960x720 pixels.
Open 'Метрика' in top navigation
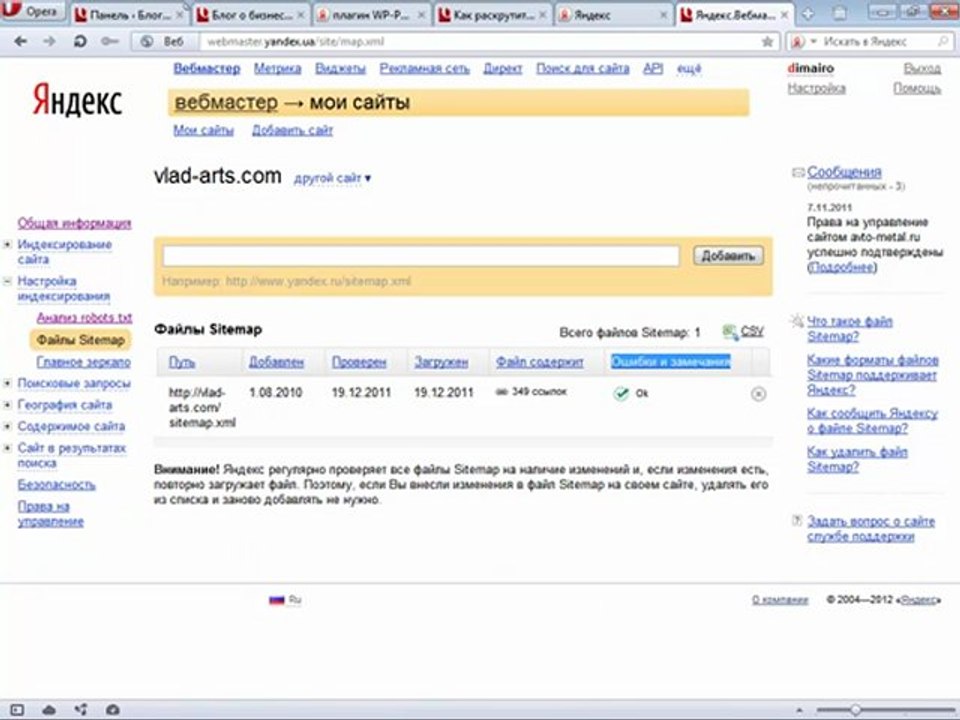(x=277, y=69)
